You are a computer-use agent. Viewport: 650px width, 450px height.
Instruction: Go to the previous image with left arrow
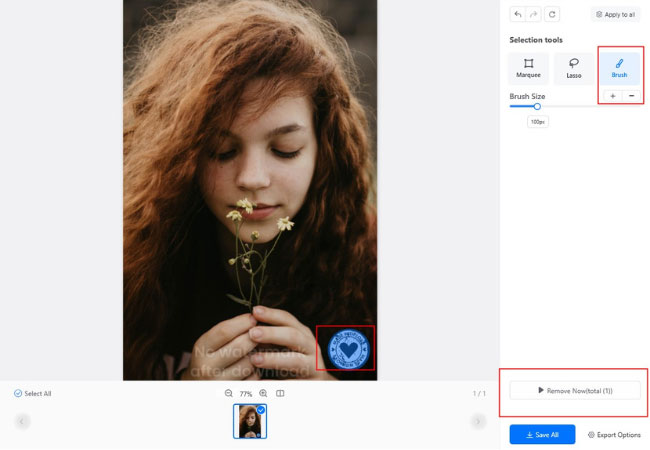point(22,422)
